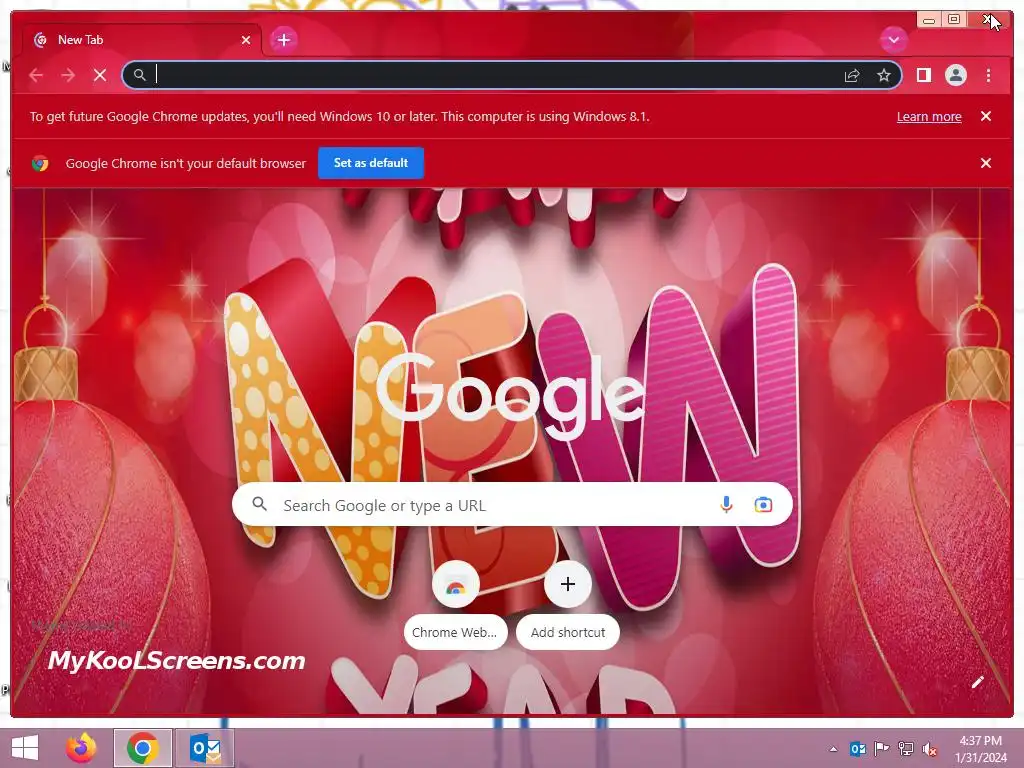Toggle the side panel
Viewport: 1024px width, 768px height.
pyautogui.click(x=923, y=75)
